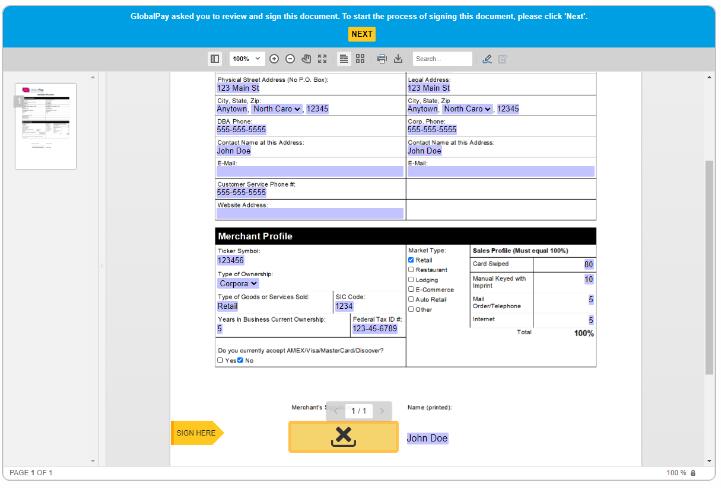Screen dimensions: 721x488
Task: Click the Legal Address field
Action: click(429, 88)
